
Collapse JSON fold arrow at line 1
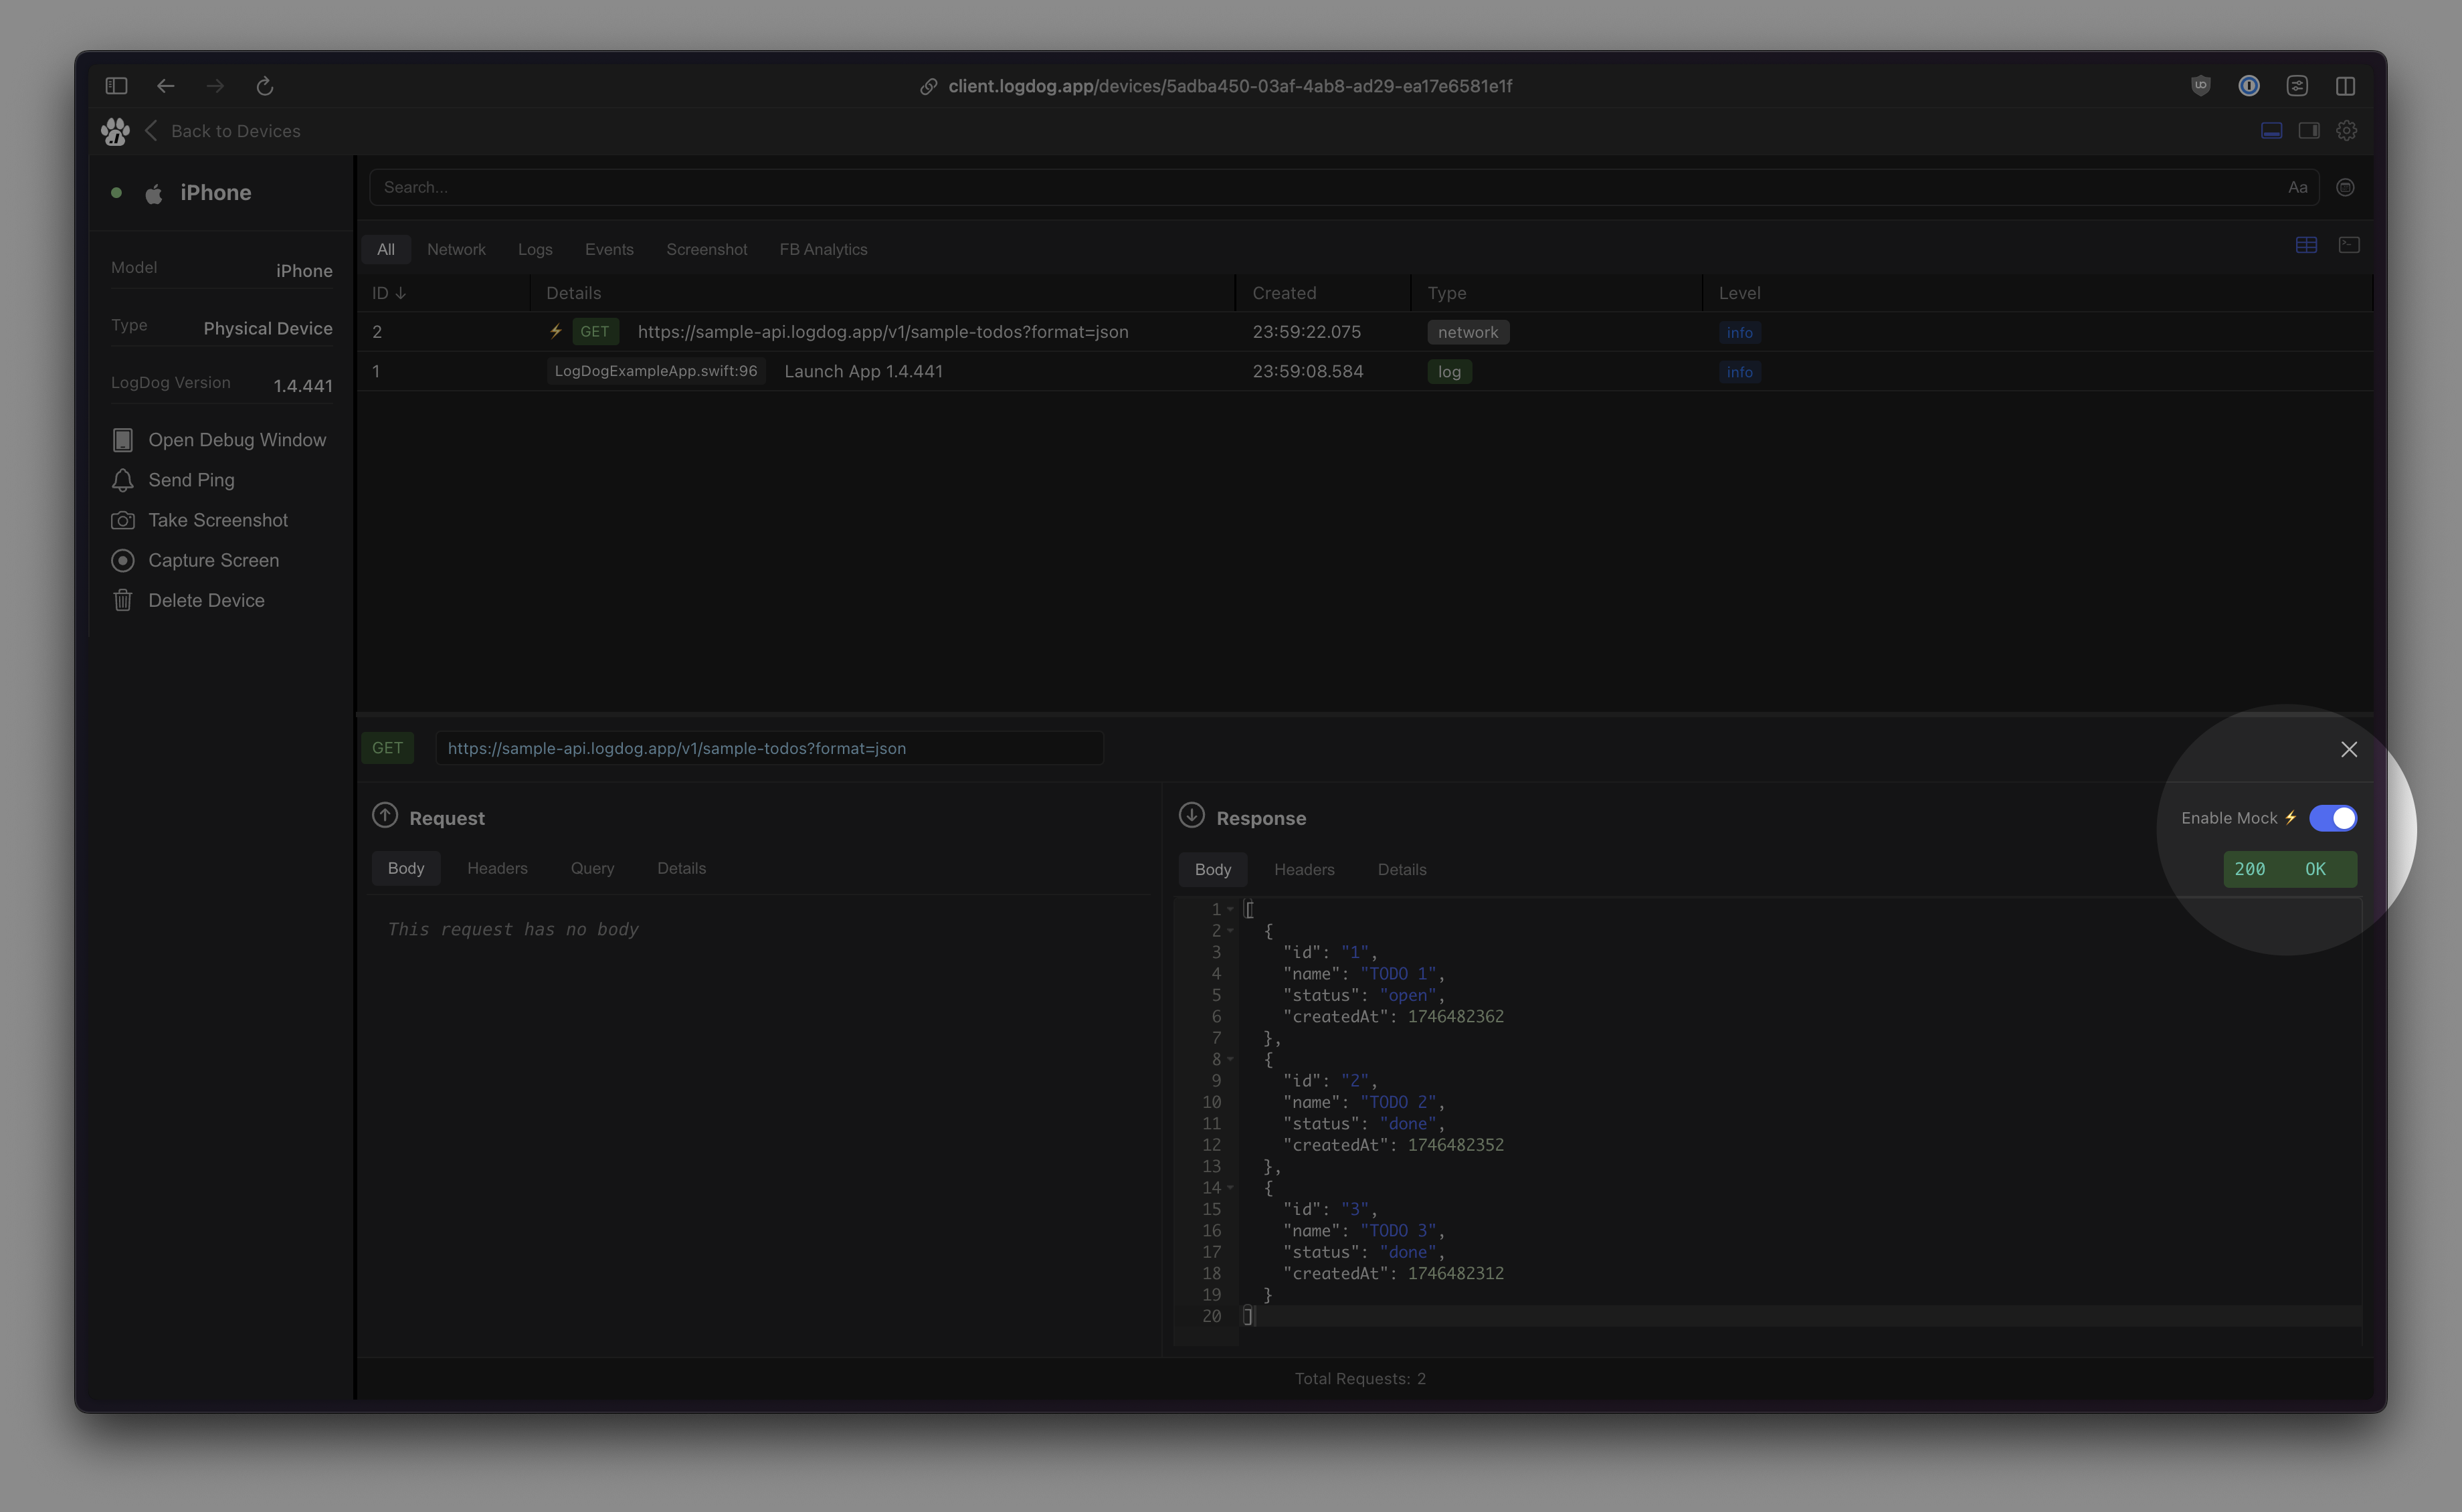1231,909
